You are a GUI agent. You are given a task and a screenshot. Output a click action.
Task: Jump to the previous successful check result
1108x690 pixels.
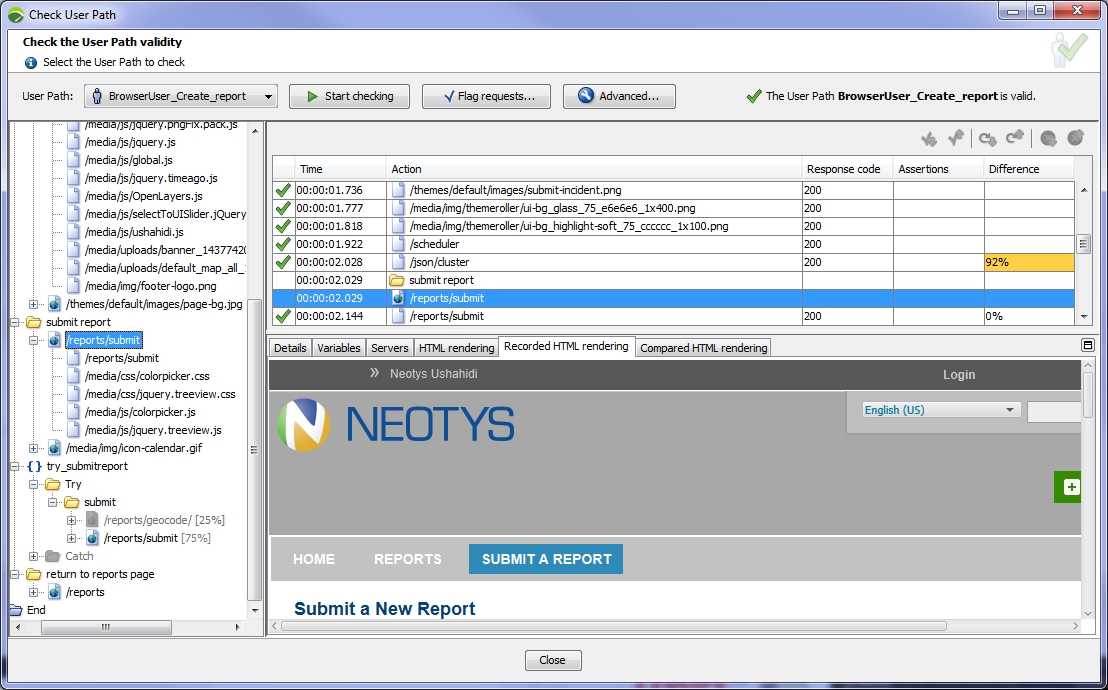tap(955, 138)
